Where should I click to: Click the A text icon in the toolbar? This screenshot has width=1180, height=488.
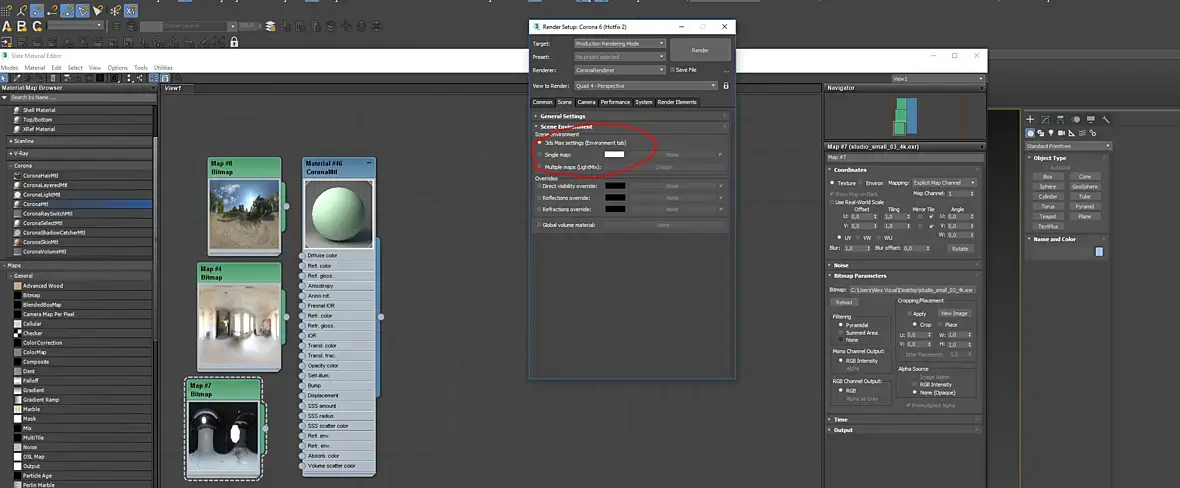pos(7,26)
